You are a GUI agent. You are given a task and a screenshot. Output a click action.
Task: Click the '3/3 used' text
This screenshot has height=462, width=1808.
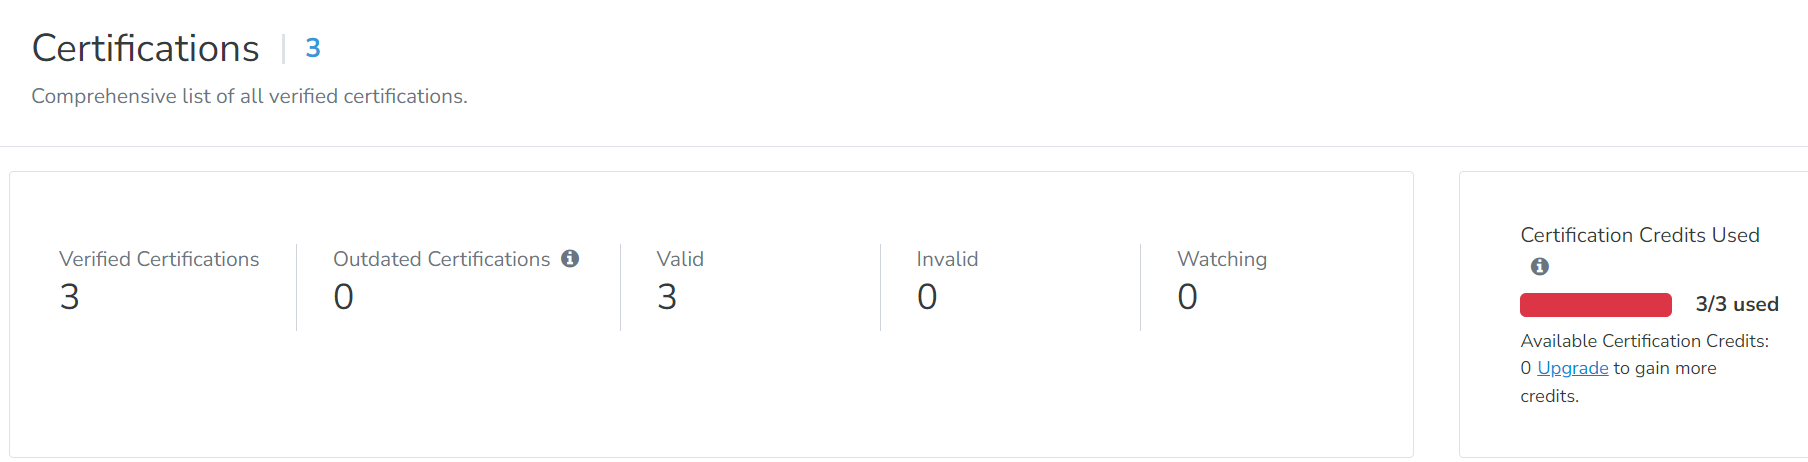point(1737,304)
